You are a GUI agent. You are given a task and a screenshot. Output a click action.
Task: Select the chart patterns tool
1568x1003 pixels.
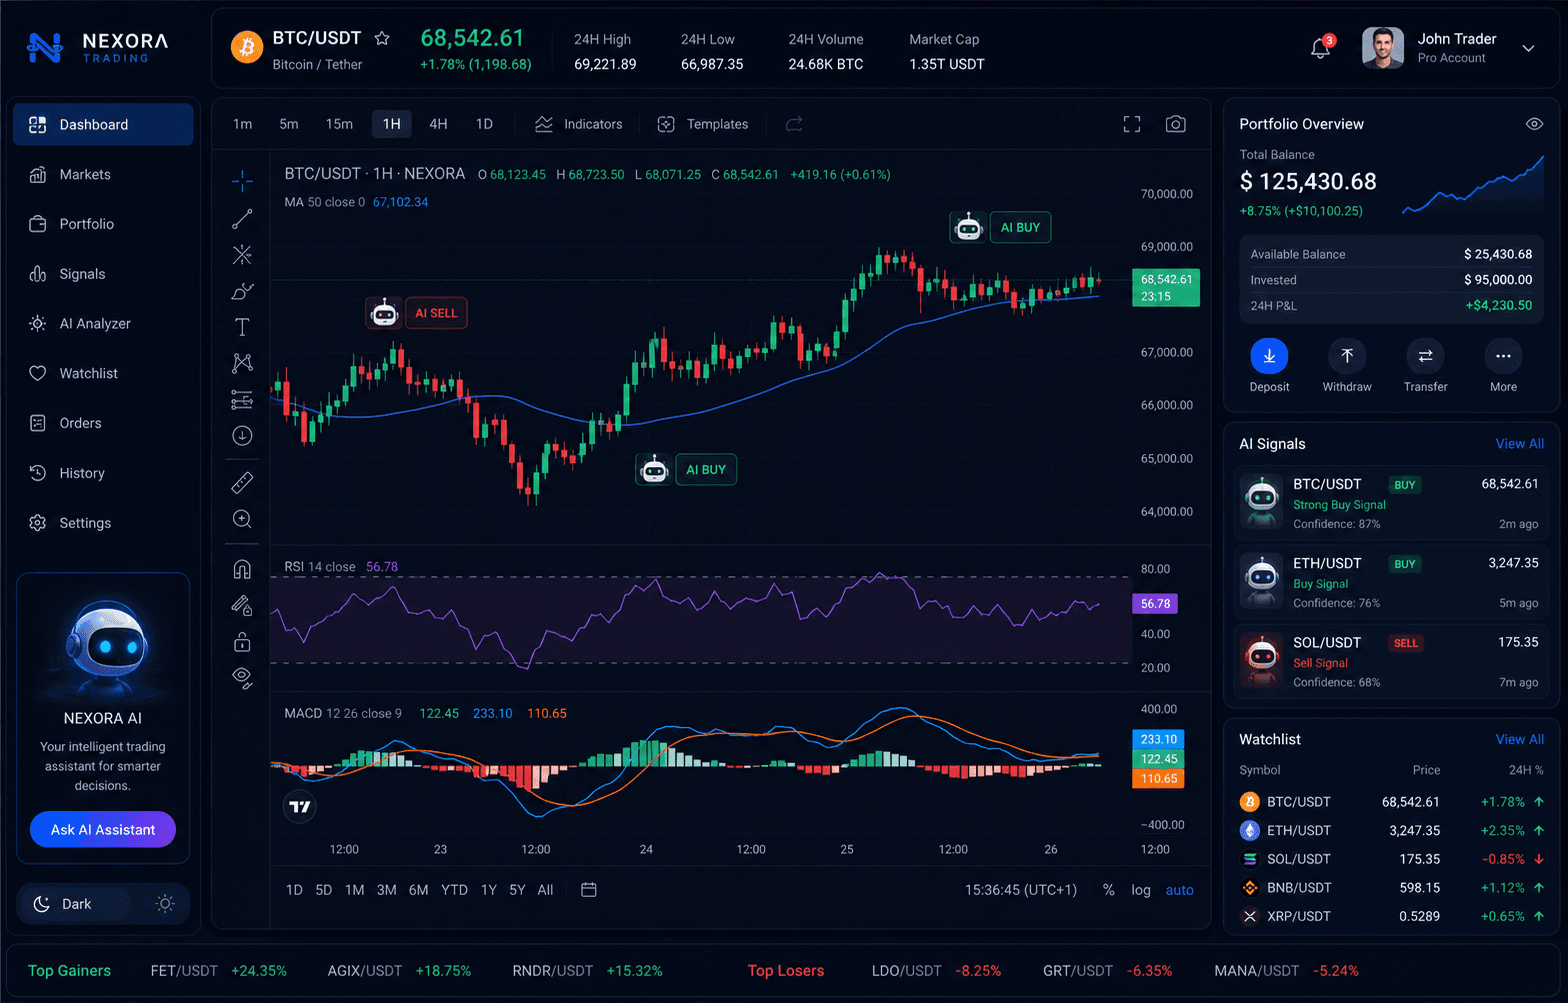[x=242, y=363]
